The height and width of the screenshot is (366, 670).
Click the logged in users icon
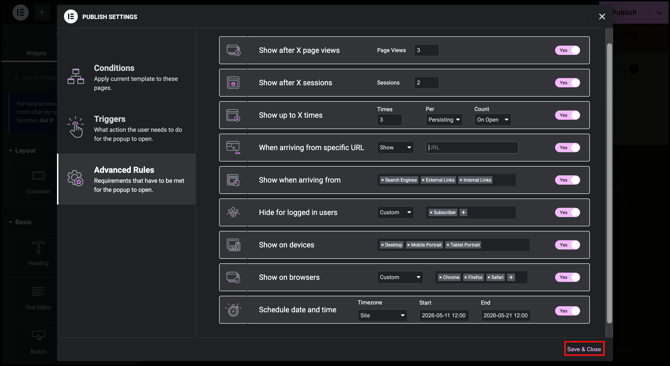coord(233,212)
